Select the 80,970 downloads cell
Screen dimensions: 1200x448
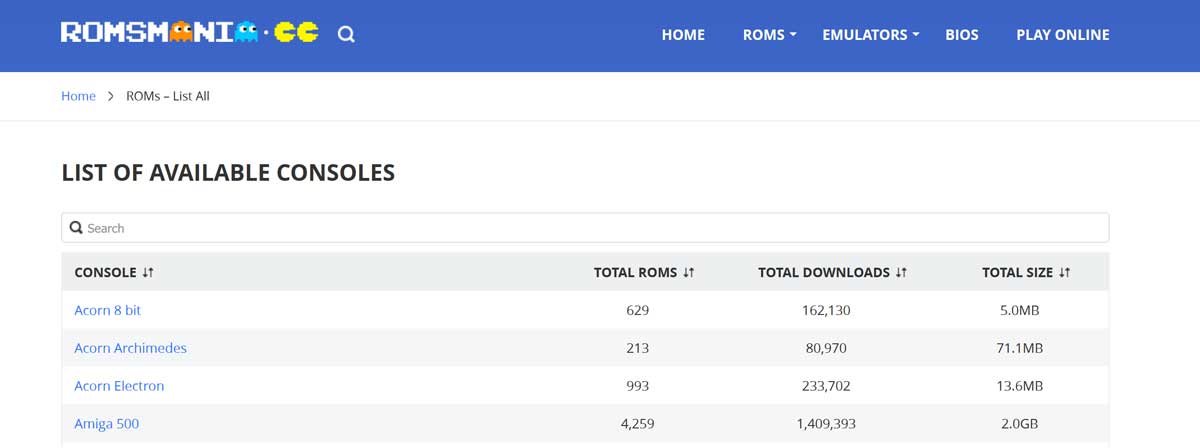click(826, 348)
